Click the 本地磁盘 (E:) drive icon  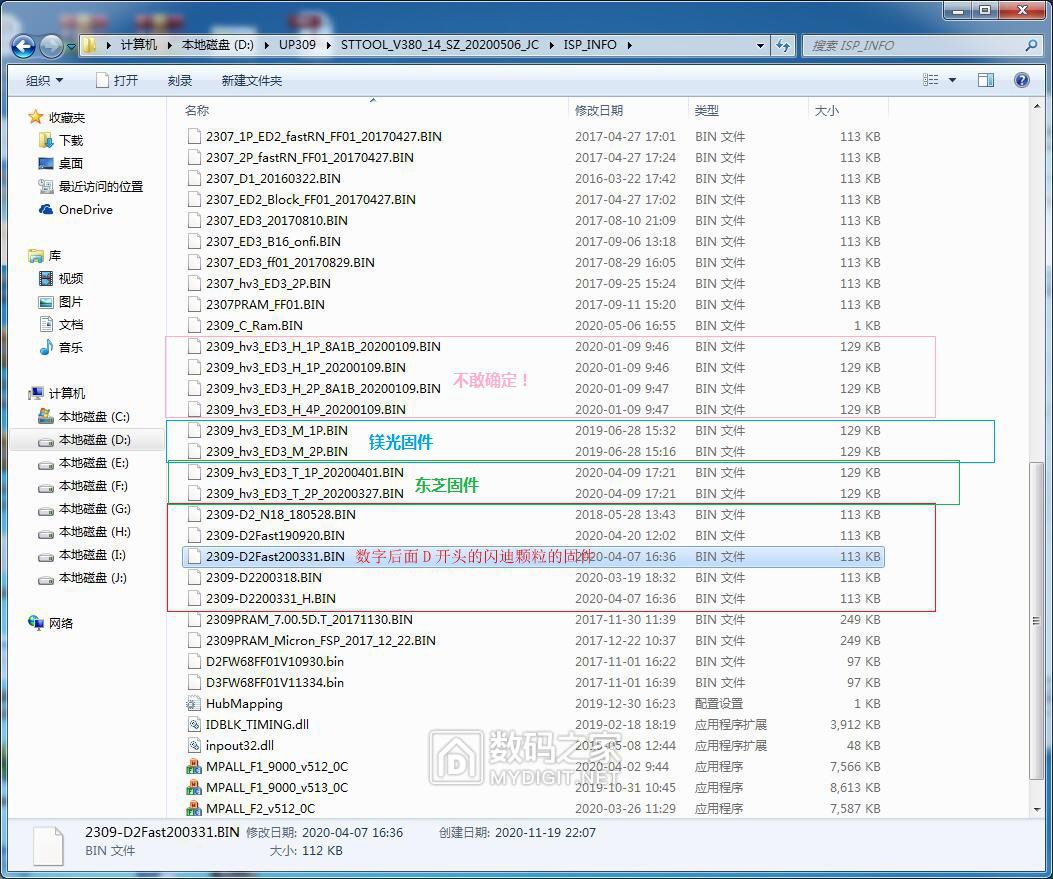(46, 463)
